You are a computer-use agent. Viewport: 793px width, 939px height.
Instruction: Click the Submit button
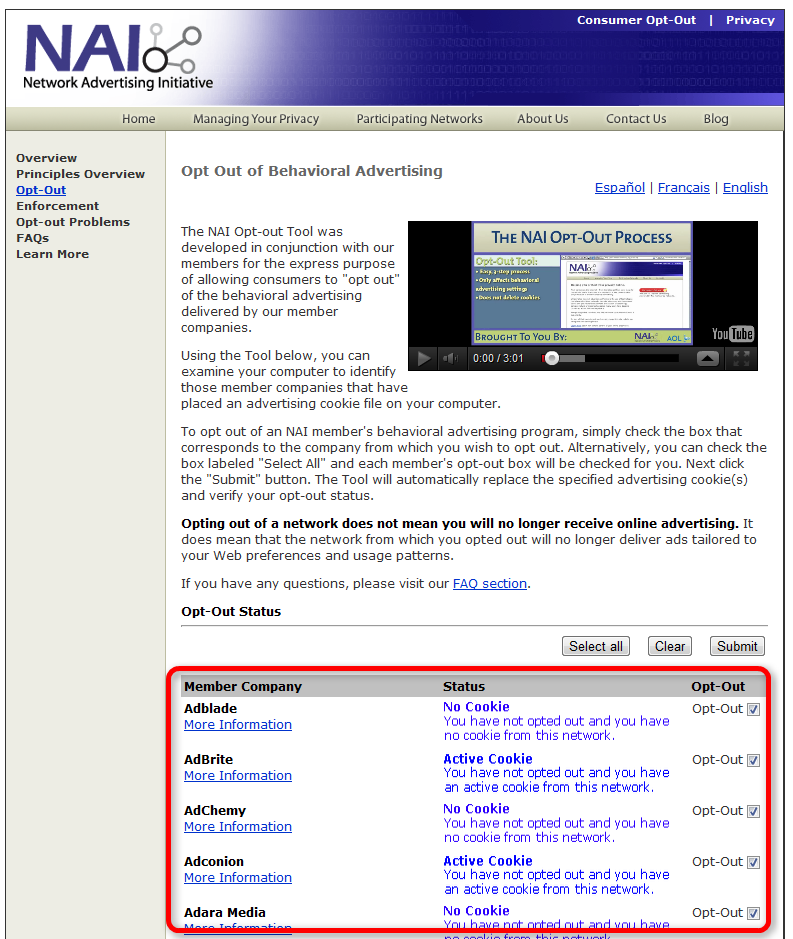coord(737,646)
